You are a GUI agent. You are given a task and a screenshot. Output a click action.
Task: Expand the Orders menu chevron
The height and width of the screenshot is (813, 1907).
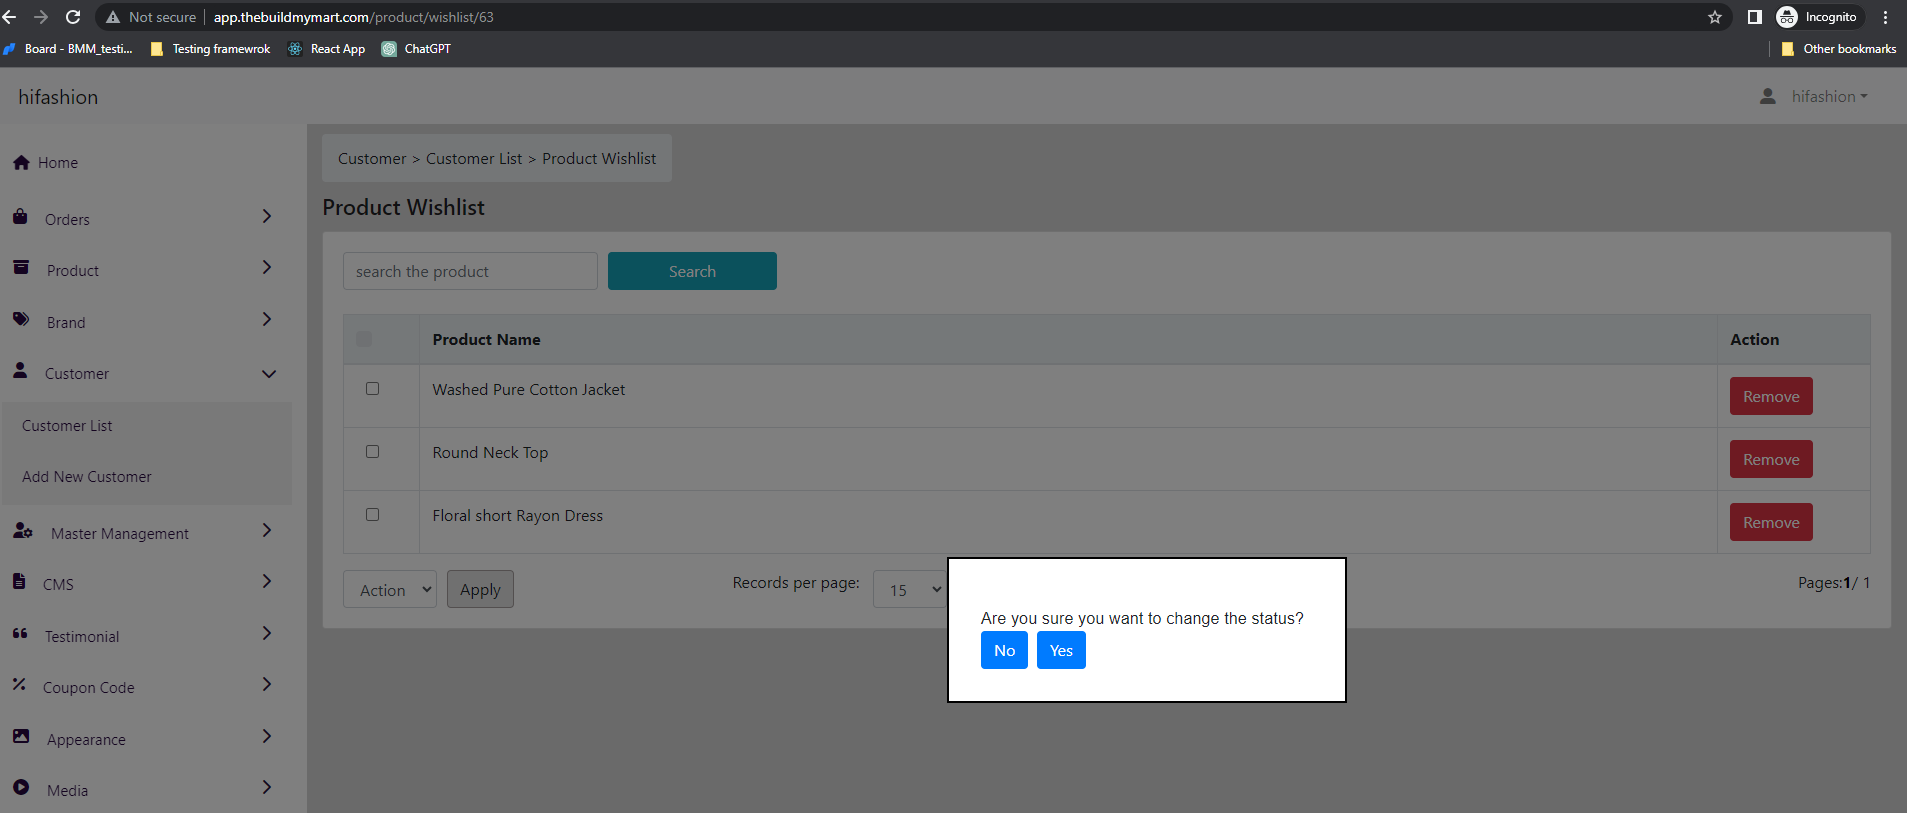coord(267,216)
